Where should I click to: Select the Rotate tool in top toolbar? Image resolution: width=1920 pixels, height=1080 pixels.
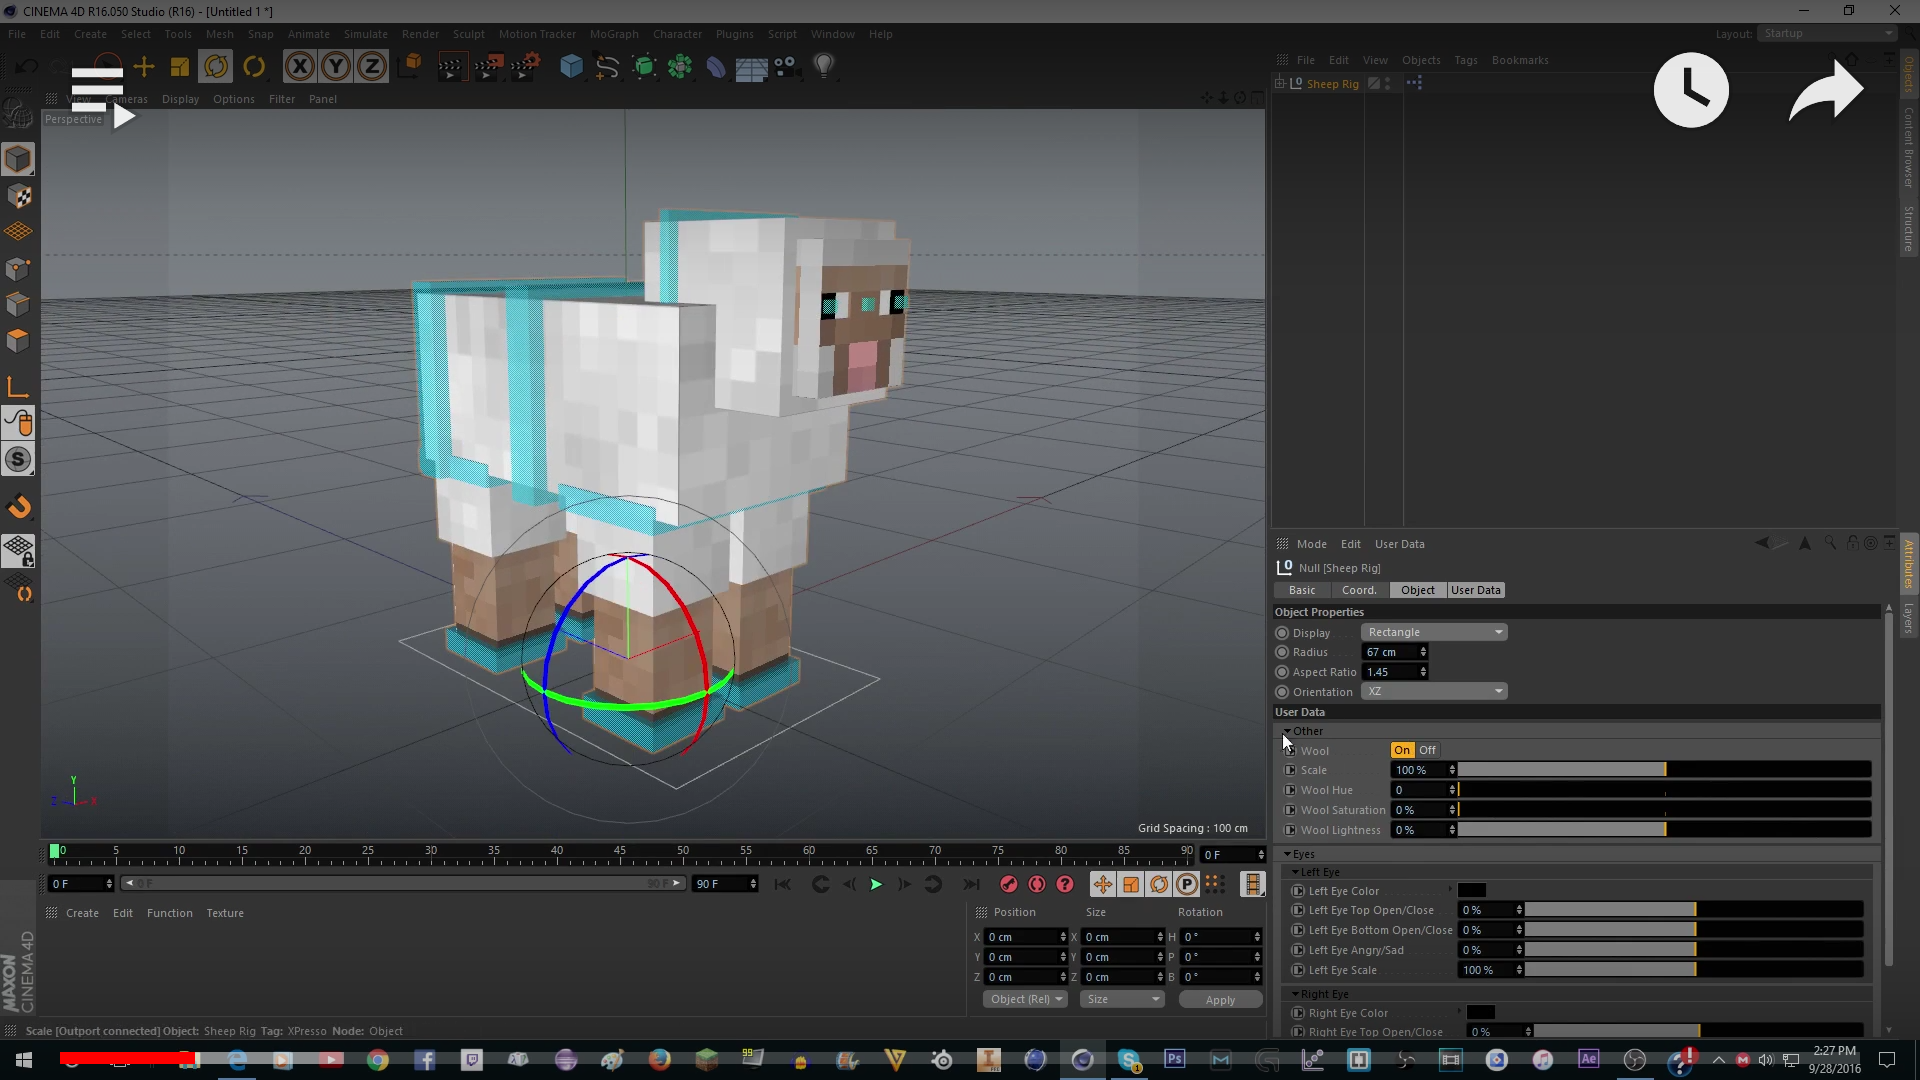[x=216, y=67]
